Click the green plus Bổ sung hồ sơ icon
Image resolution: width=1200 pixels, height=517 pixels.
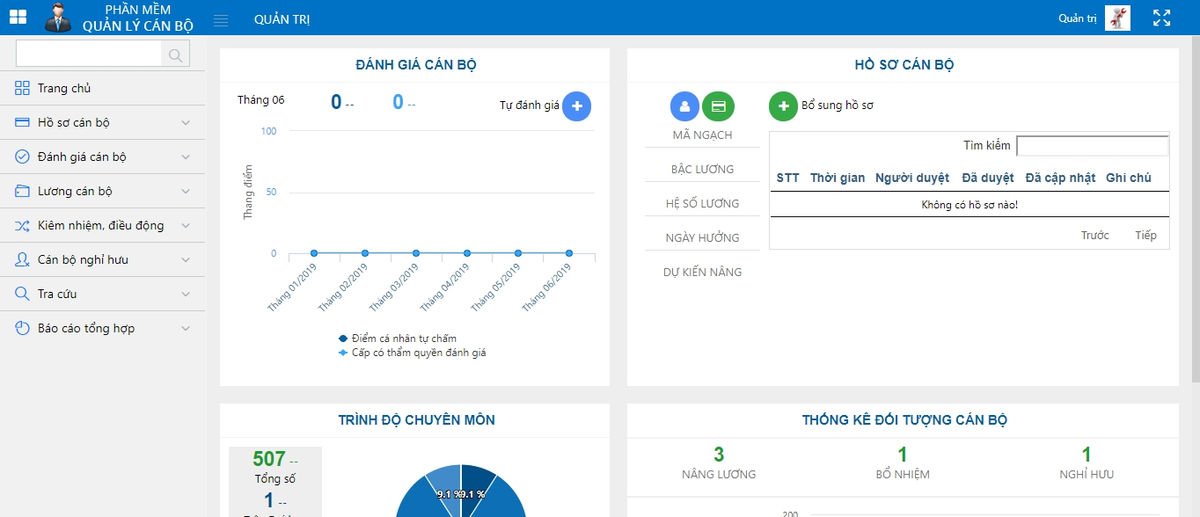[x=783, y=105]
